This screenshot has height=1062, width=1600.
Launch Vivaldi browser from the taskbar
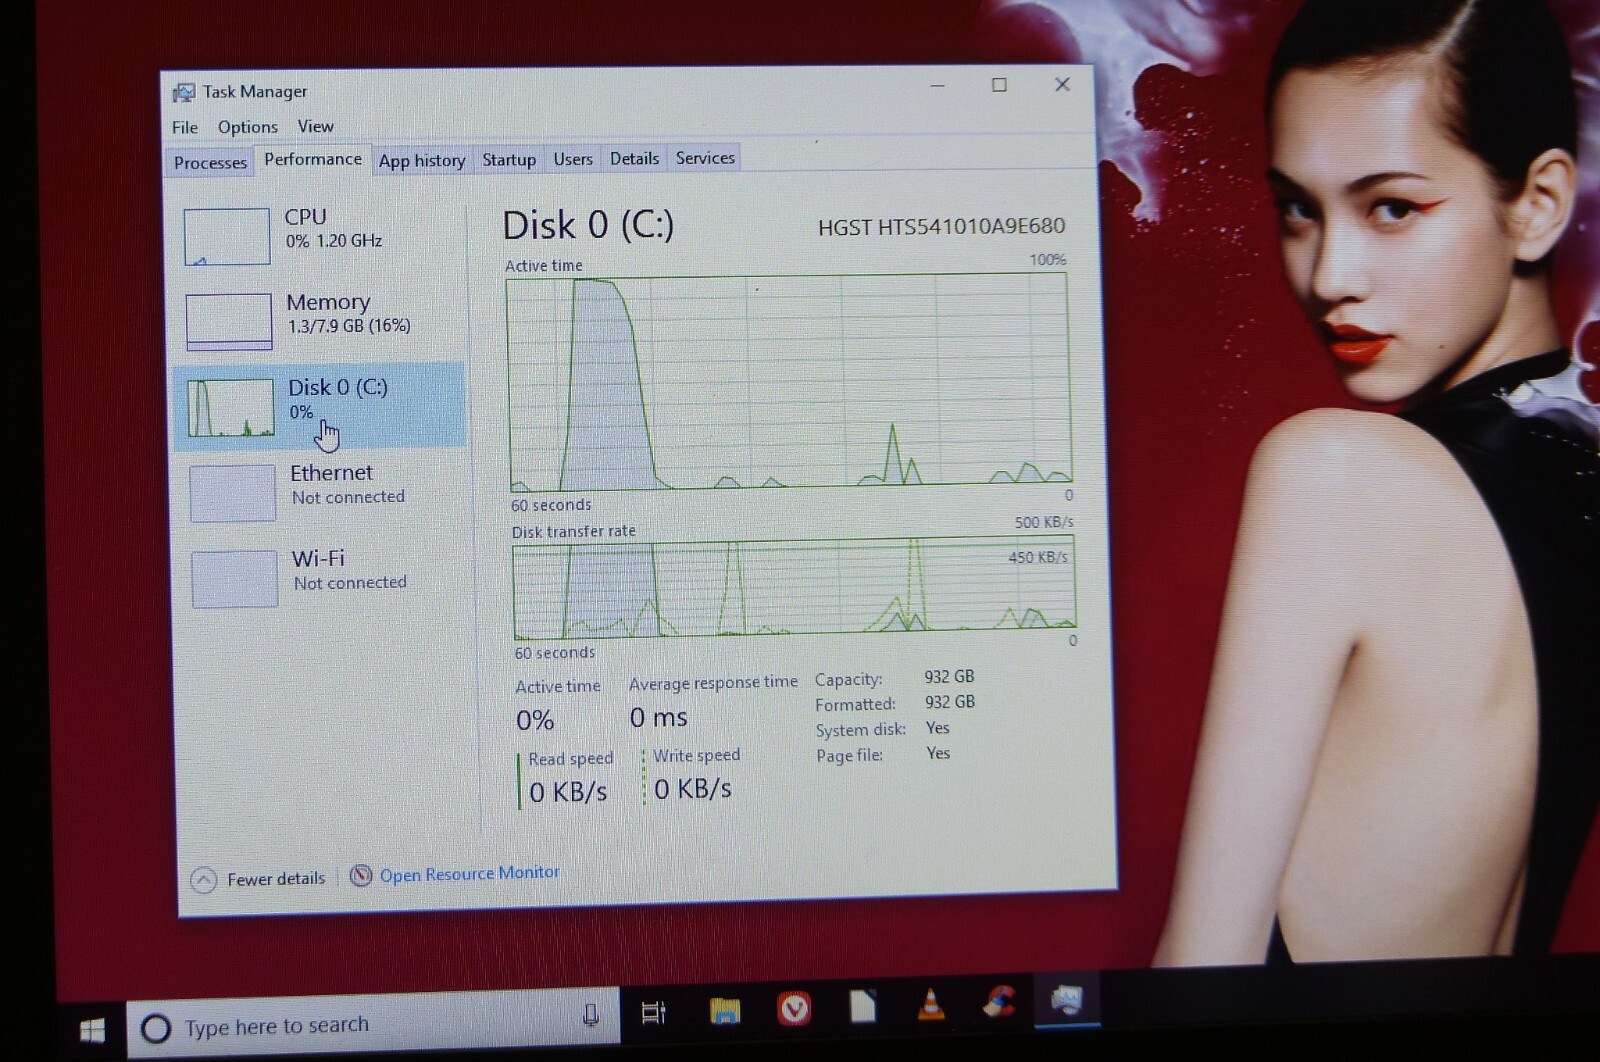click(794, 1009)
